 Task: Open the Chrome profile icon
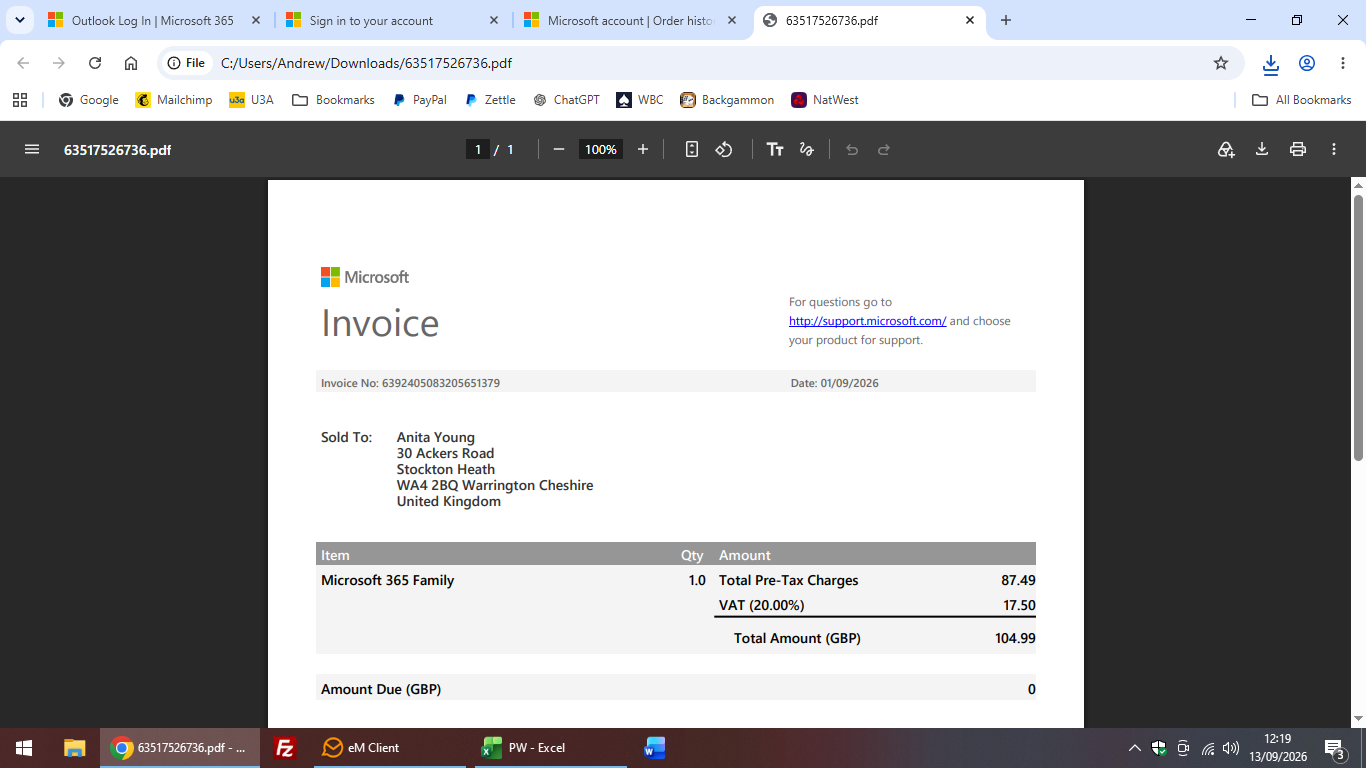(1307, 63)
